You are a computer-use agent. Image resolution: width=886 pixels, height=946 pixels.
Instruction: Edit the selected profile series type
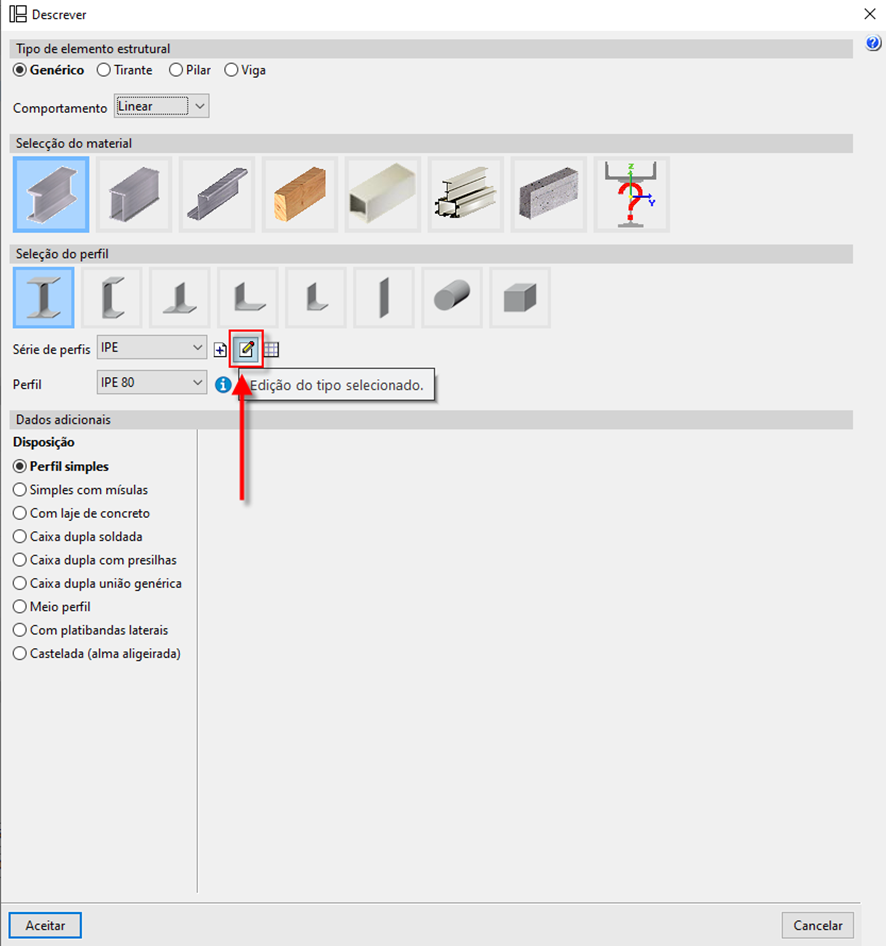(x=246, y=349)
